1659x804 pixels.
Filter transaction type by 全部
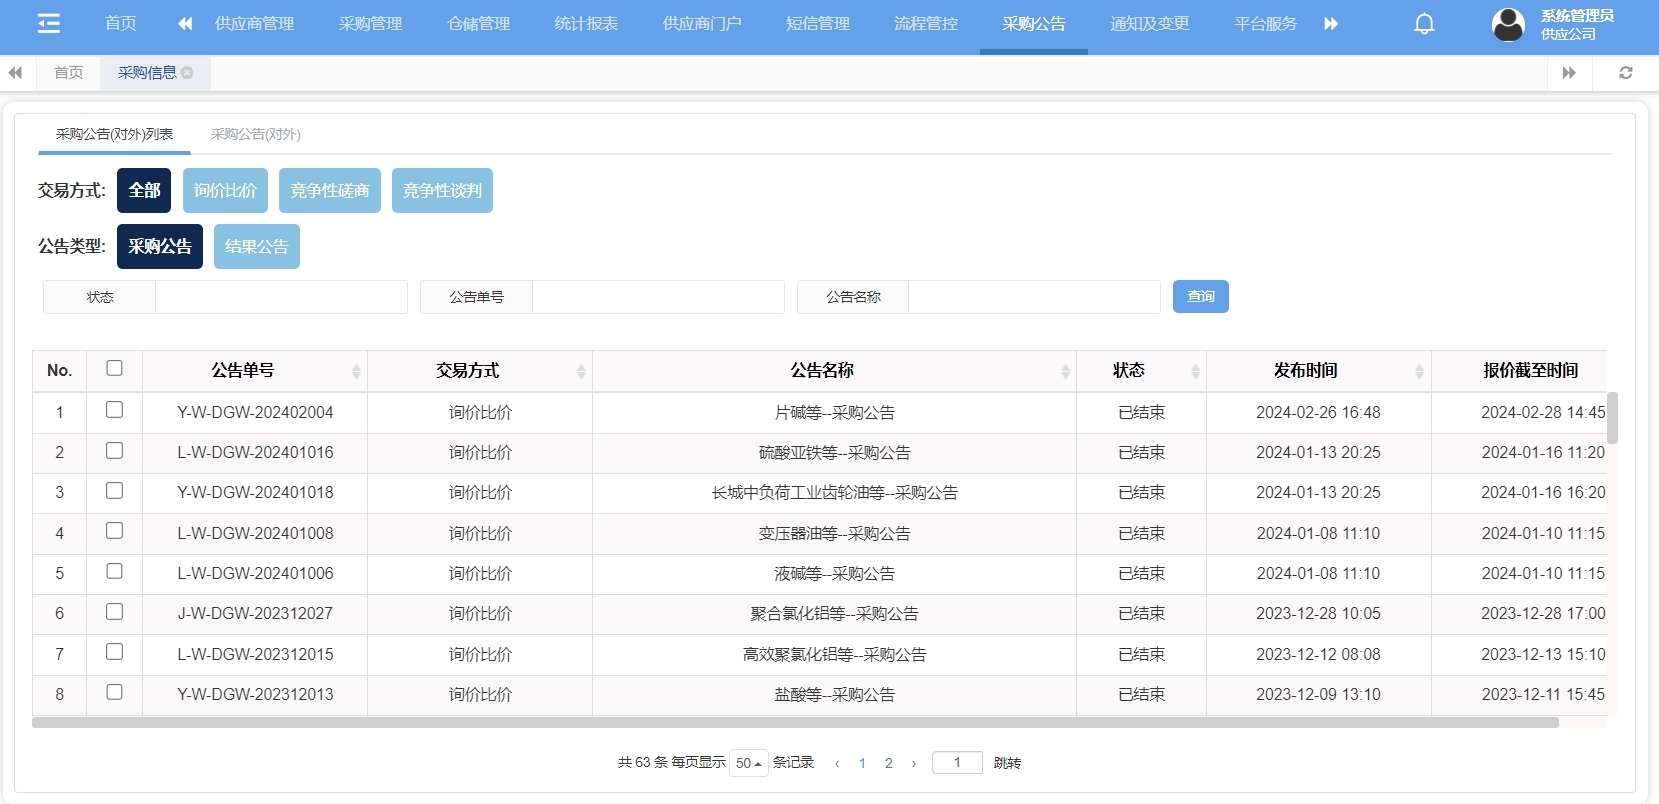144,190
